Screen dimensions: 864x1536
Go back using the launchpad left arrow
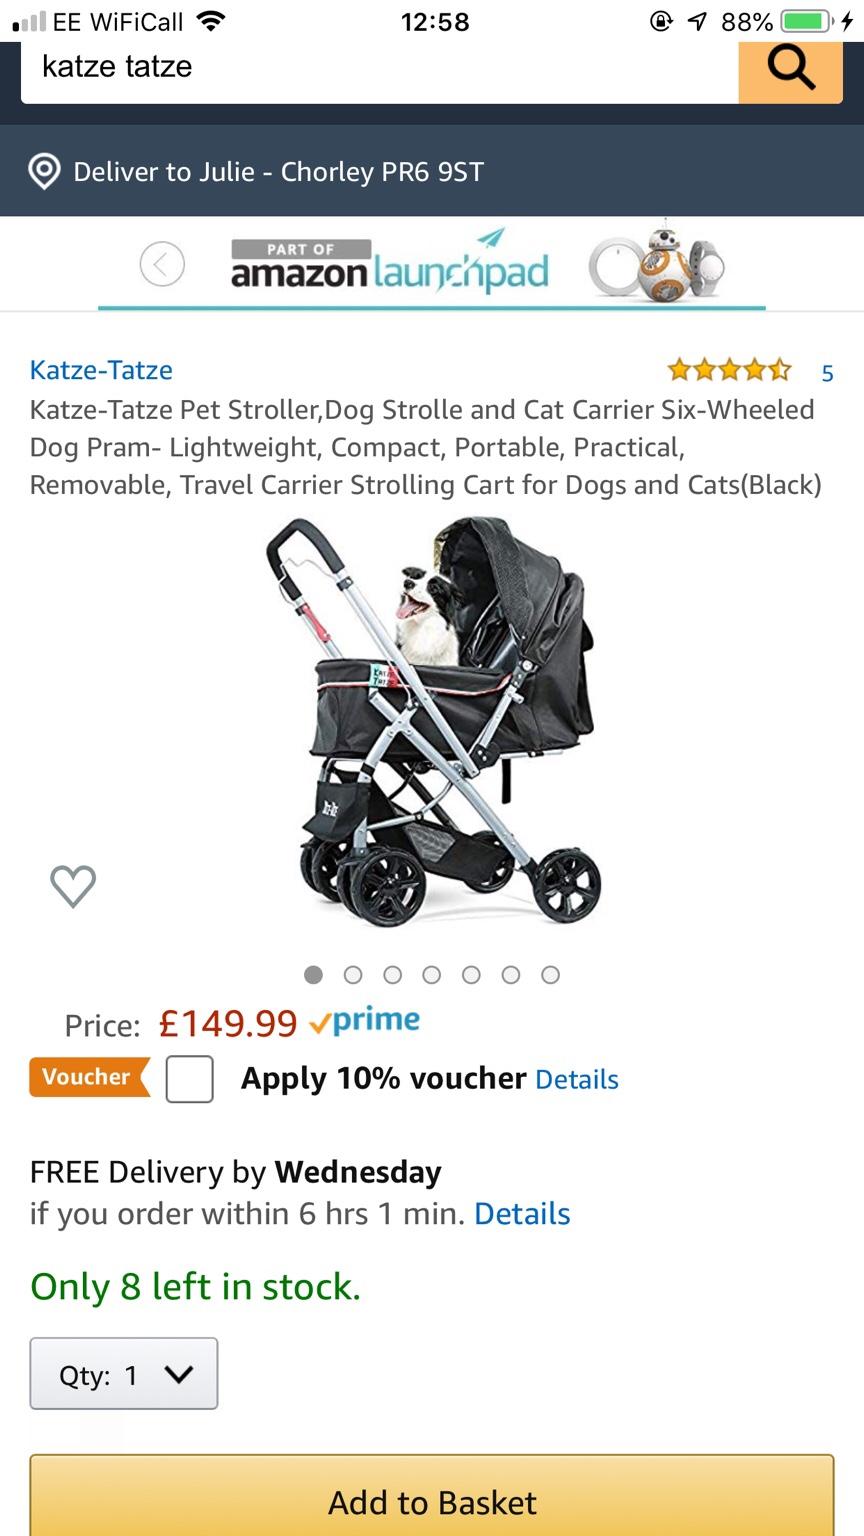point(162,265)
